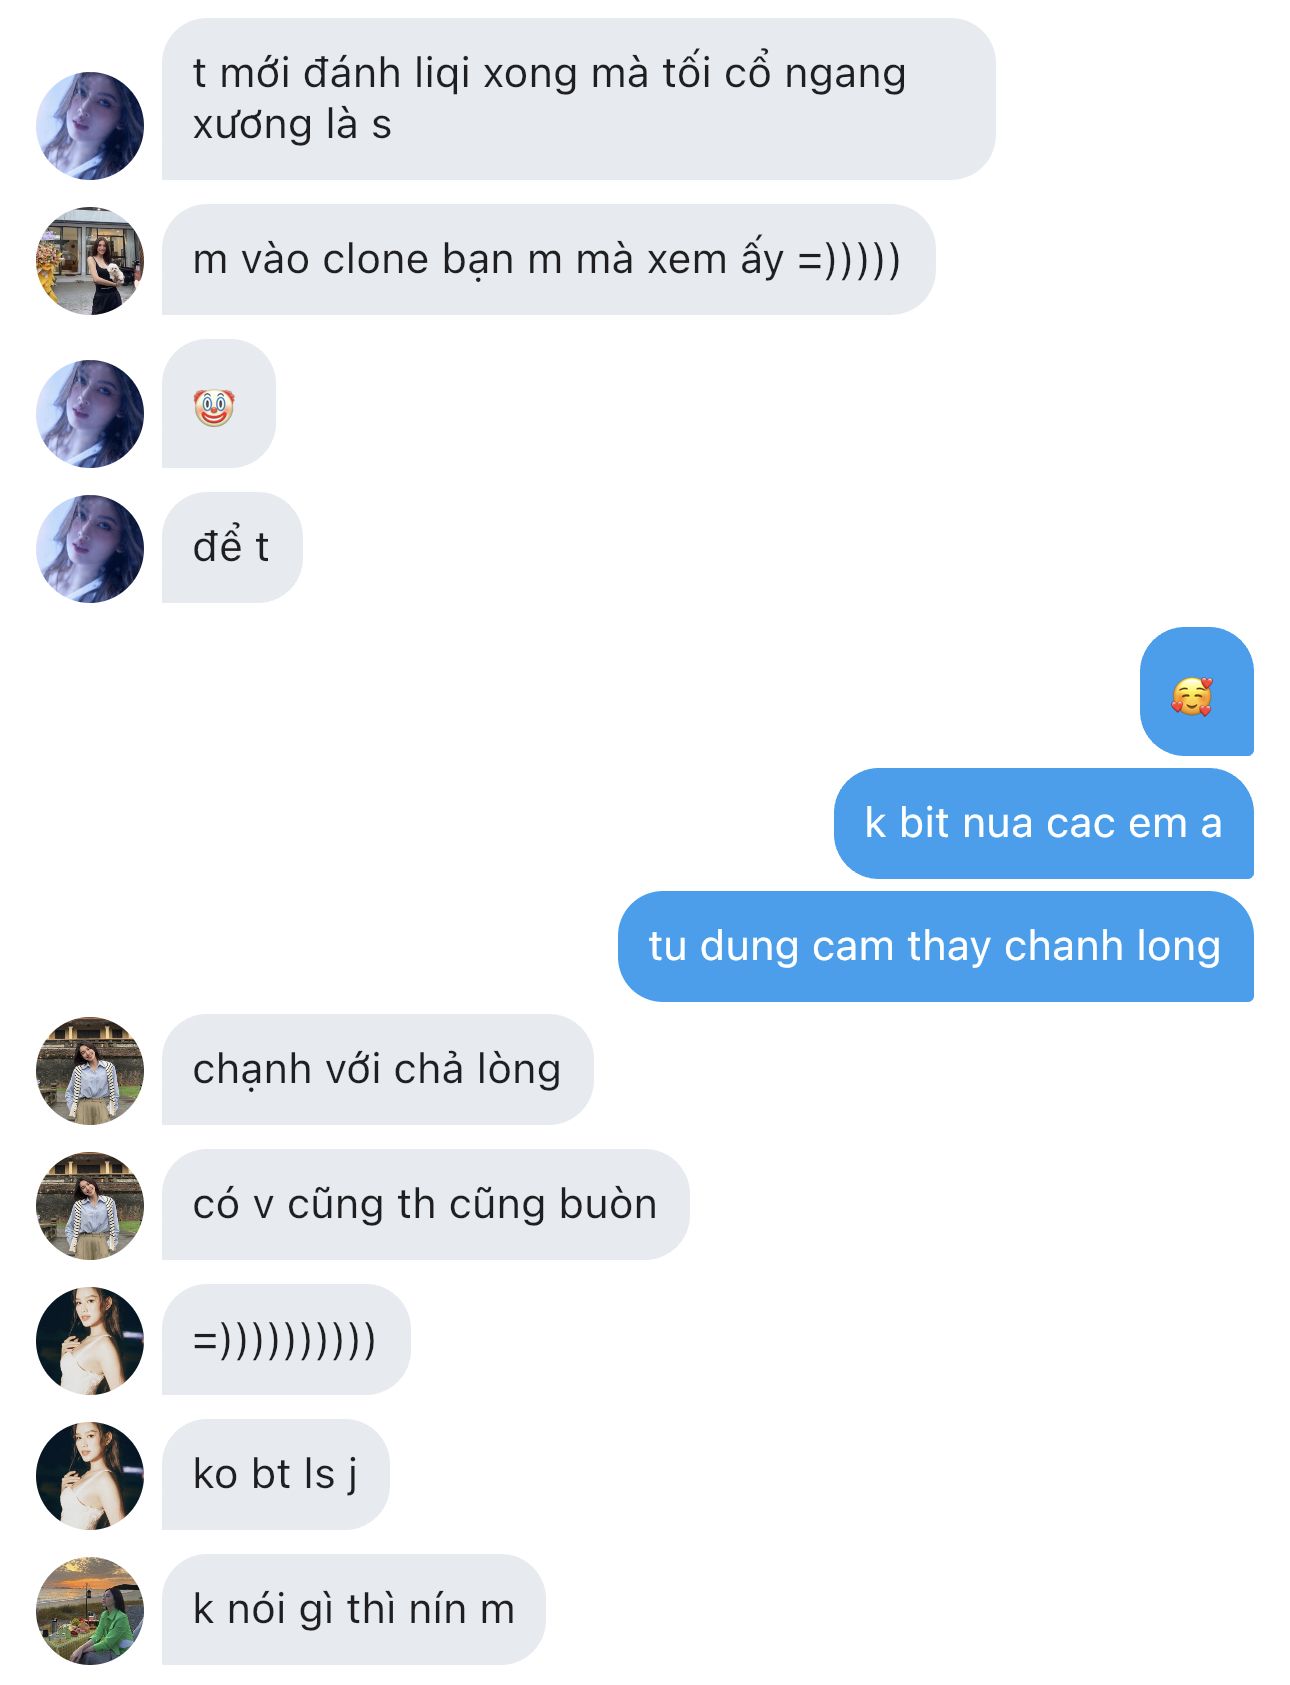The width and height of the screenshot is (1290, 1685).
Task: Click the '=)))))))))' laughing message bubble
Action: tap(286, 1340)
